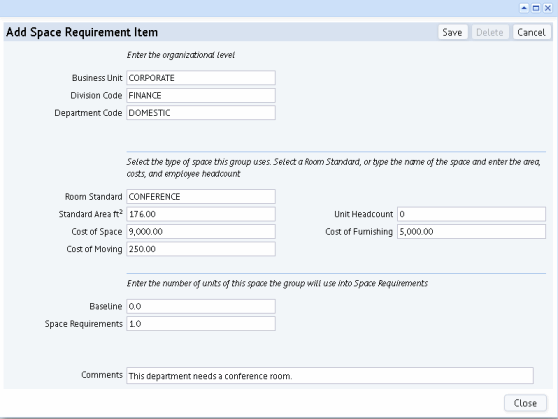Click the Add Space Requirement Item title
This screenshot has height=419, width=558.
(82, 32)
